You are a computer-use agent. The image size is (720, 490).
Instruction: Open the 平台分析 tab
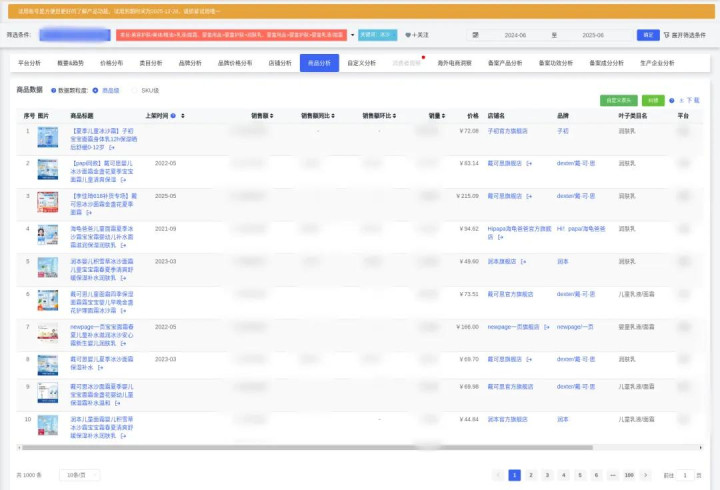pos(29,63)
